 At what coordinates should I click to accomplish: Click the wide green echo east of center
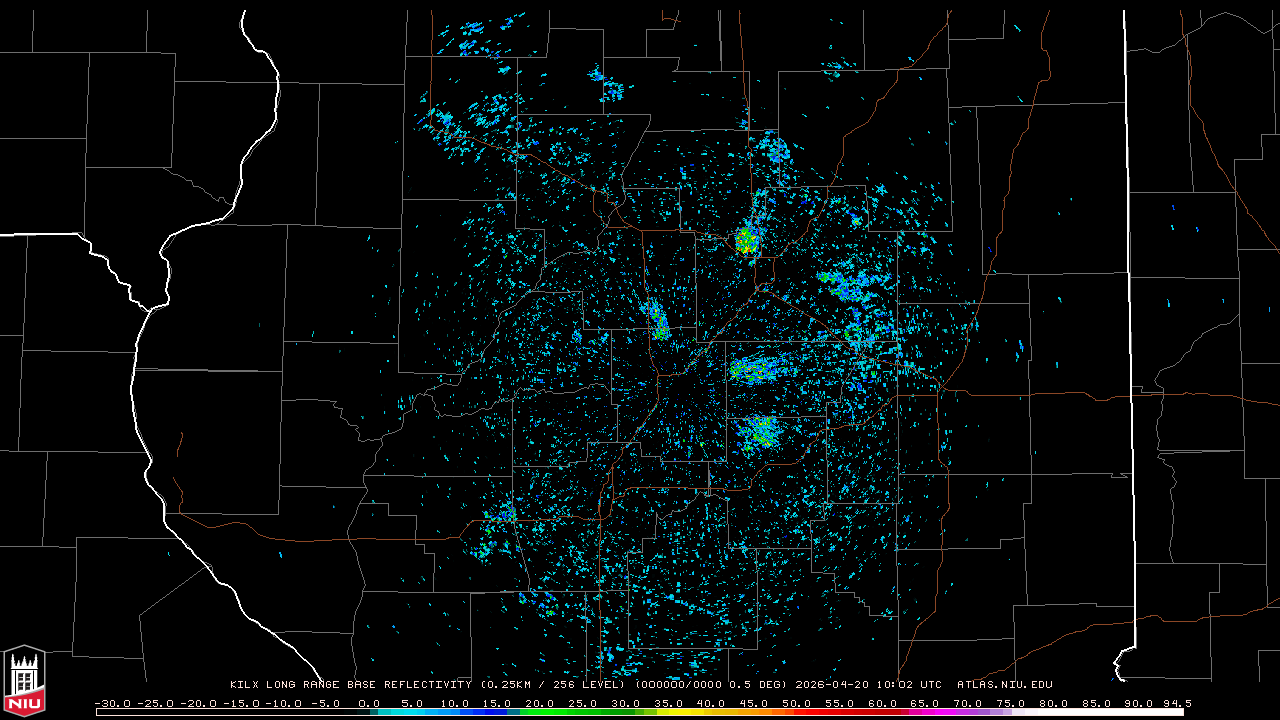tap(756, 370)
